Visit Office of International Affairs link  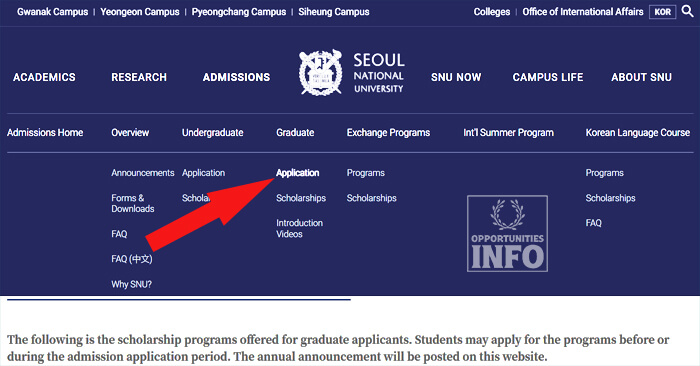point(583,12)
